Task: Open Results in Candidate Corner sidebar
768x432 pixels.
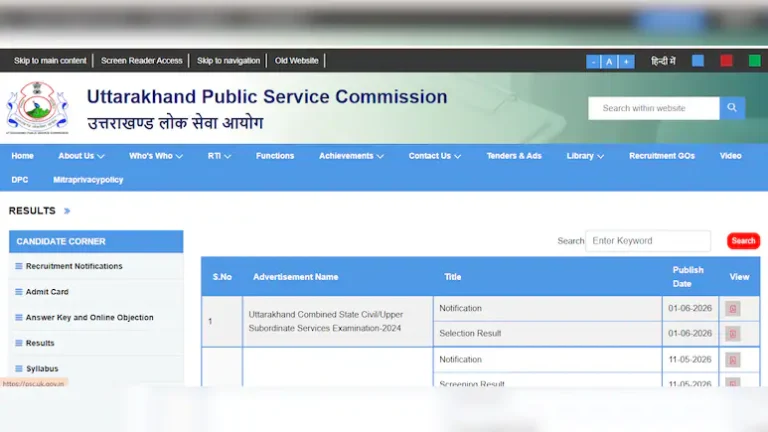Action: 40,343
